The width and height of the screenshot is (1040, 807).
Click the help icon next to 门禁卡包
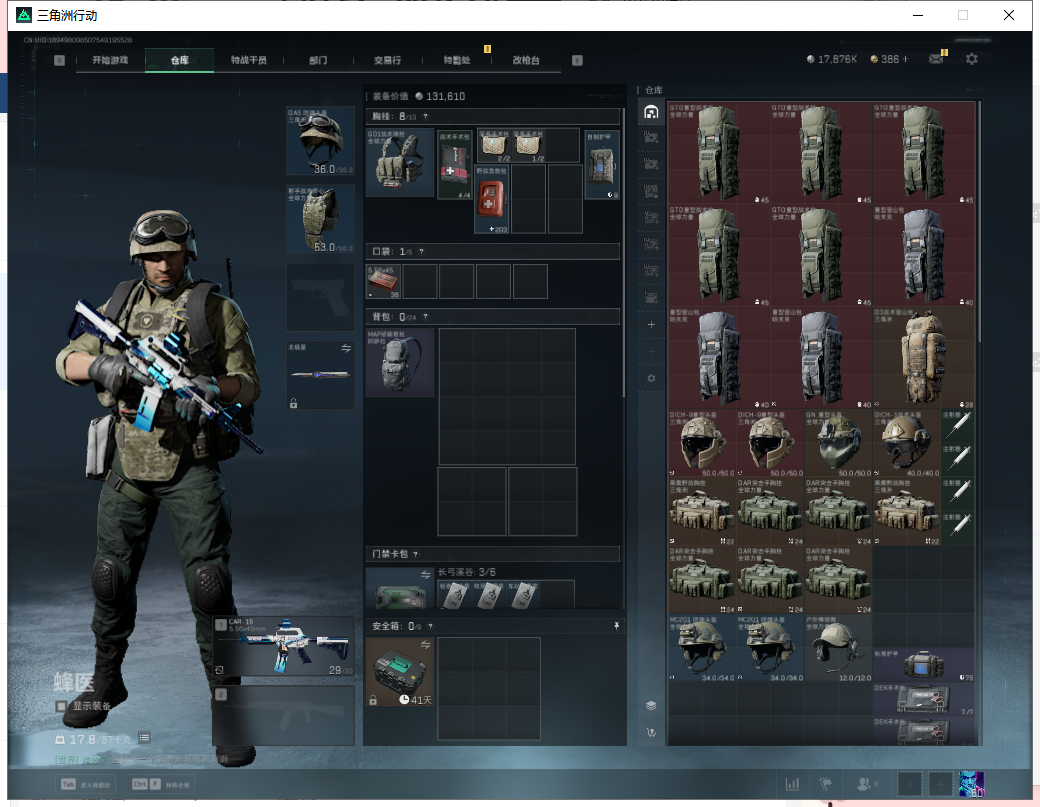[415, 554]
